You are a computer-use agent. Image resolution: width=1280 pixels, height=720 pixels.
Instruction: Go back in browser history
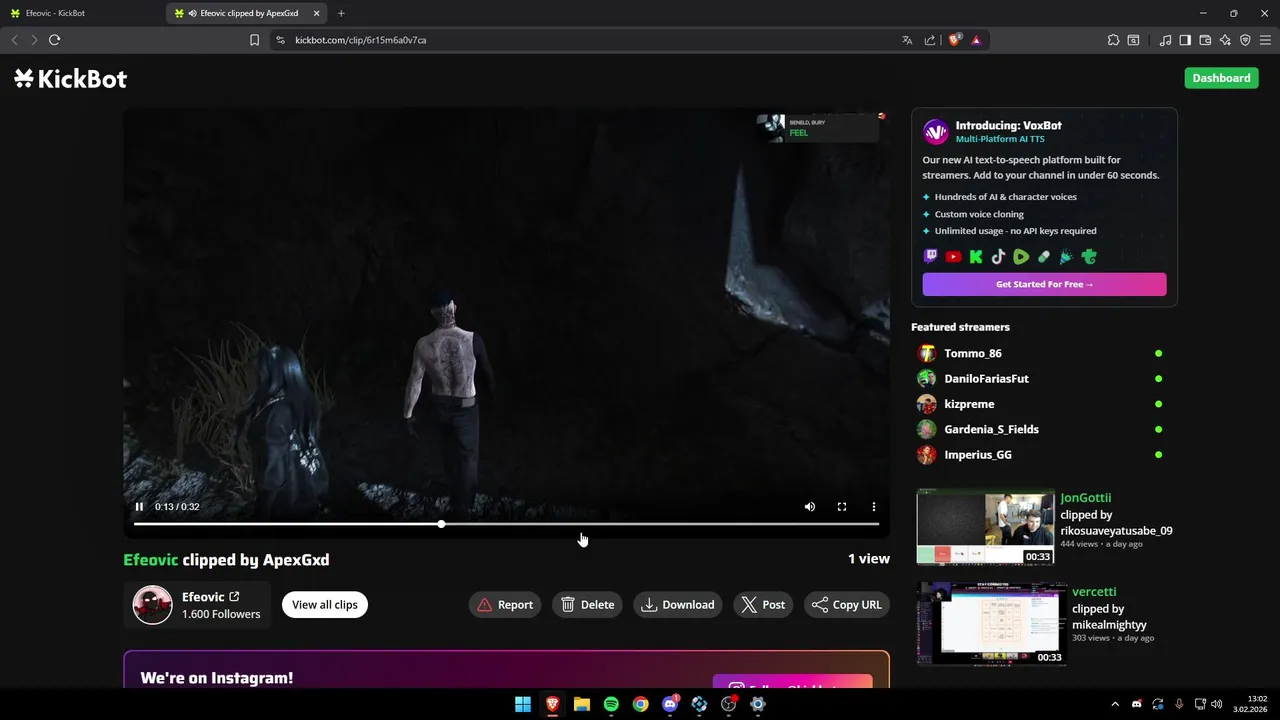14,40
